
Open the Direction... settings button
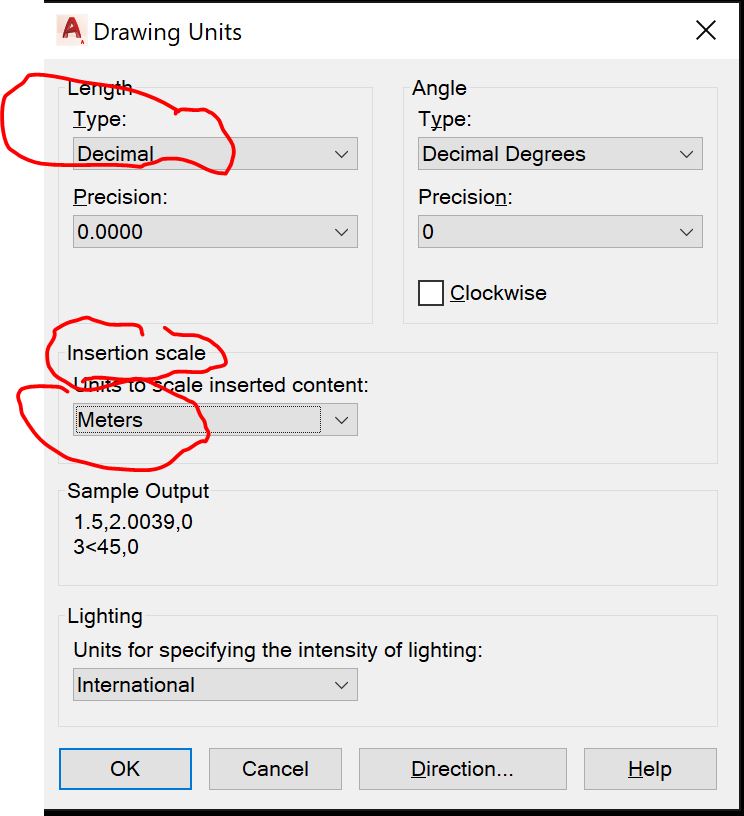pos(462,769)
